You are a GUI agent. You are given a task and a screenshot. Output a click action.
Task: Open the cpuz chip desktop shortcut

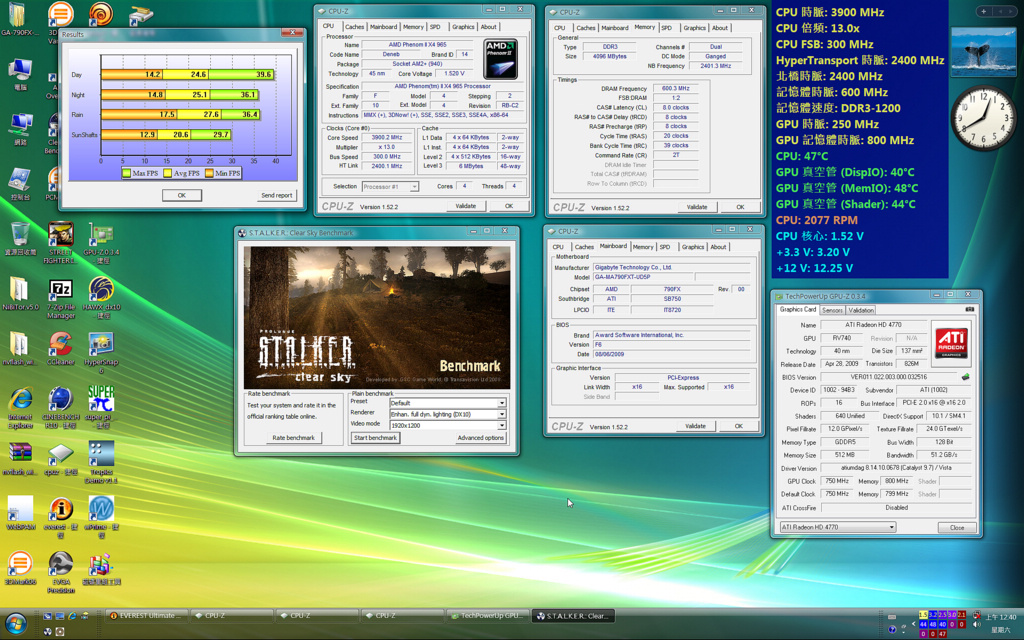[61, 458]
